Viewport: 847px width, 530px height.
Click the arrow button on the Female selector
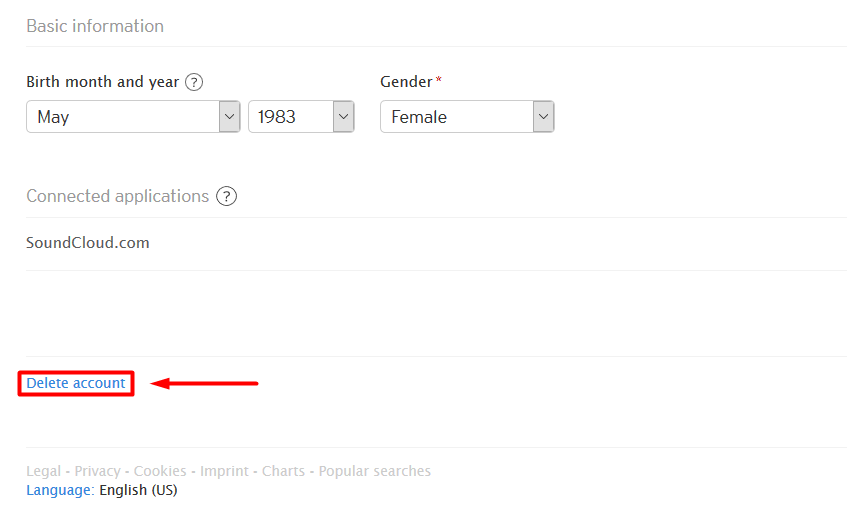pos(543,117)
